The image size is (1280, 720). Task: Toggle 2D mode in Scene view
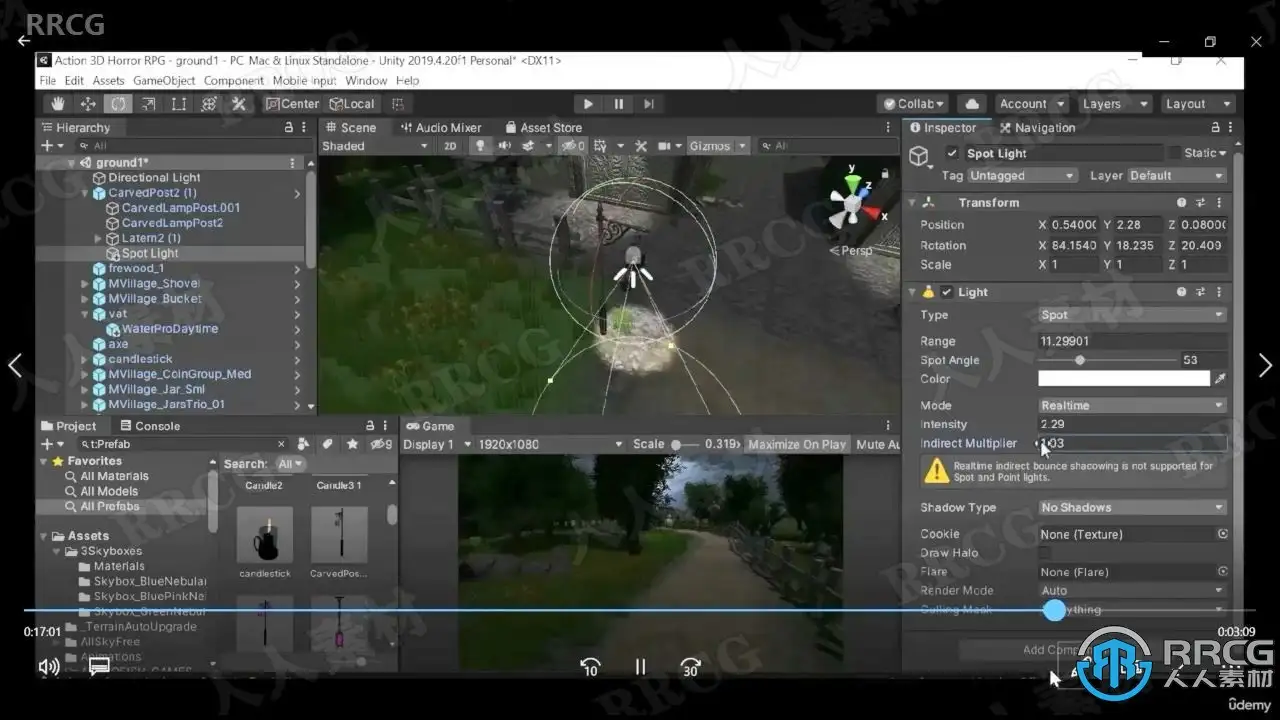450,146
